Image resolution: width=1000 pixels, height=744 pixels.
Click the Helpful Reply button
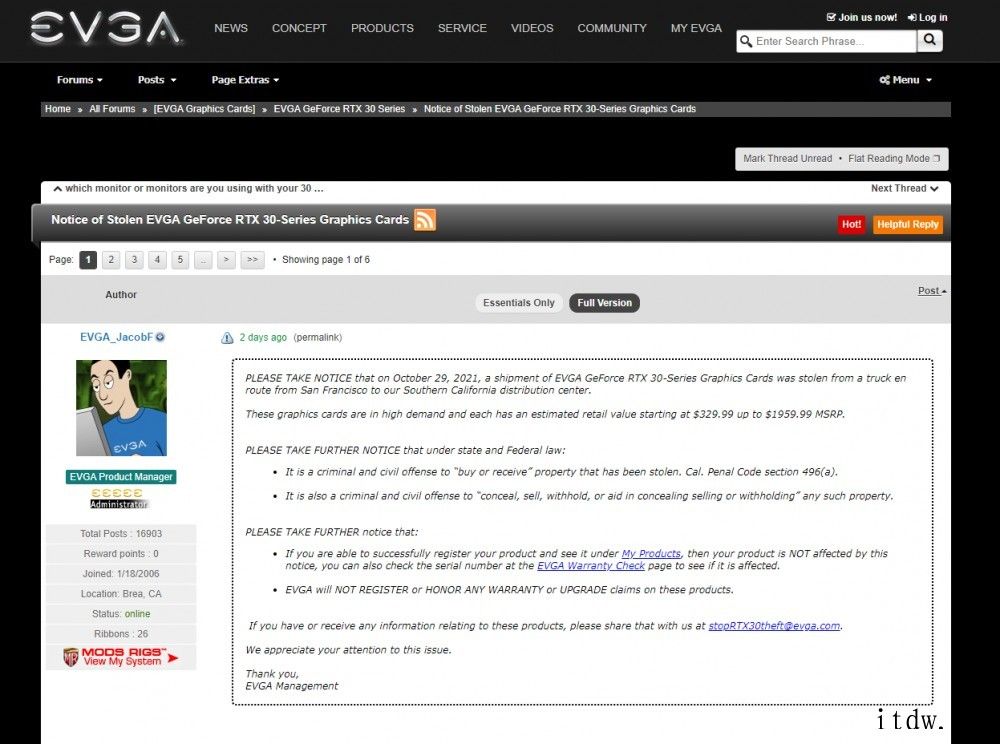[908, 224]
